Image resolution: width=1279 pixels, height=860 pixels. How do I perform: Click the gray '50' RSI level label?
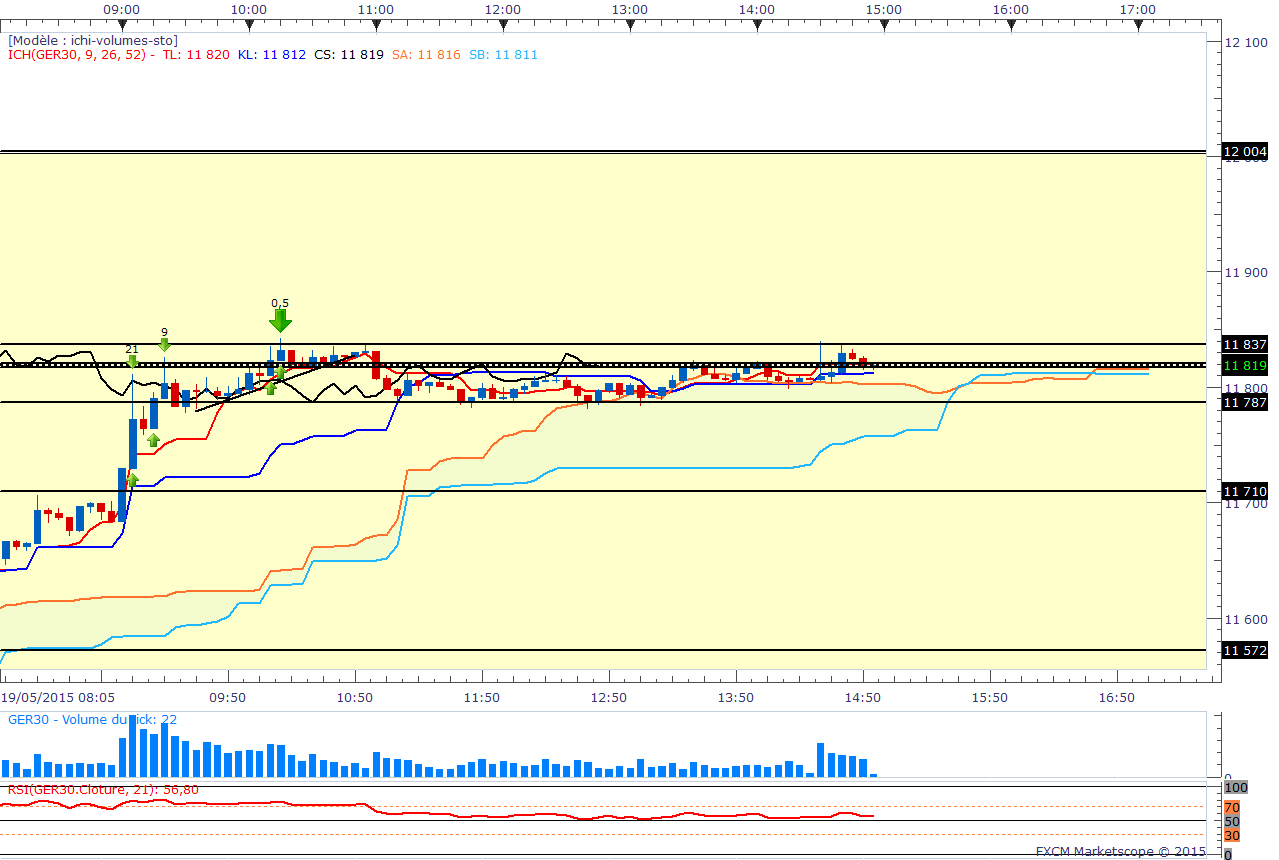(x=1232, y=821)
